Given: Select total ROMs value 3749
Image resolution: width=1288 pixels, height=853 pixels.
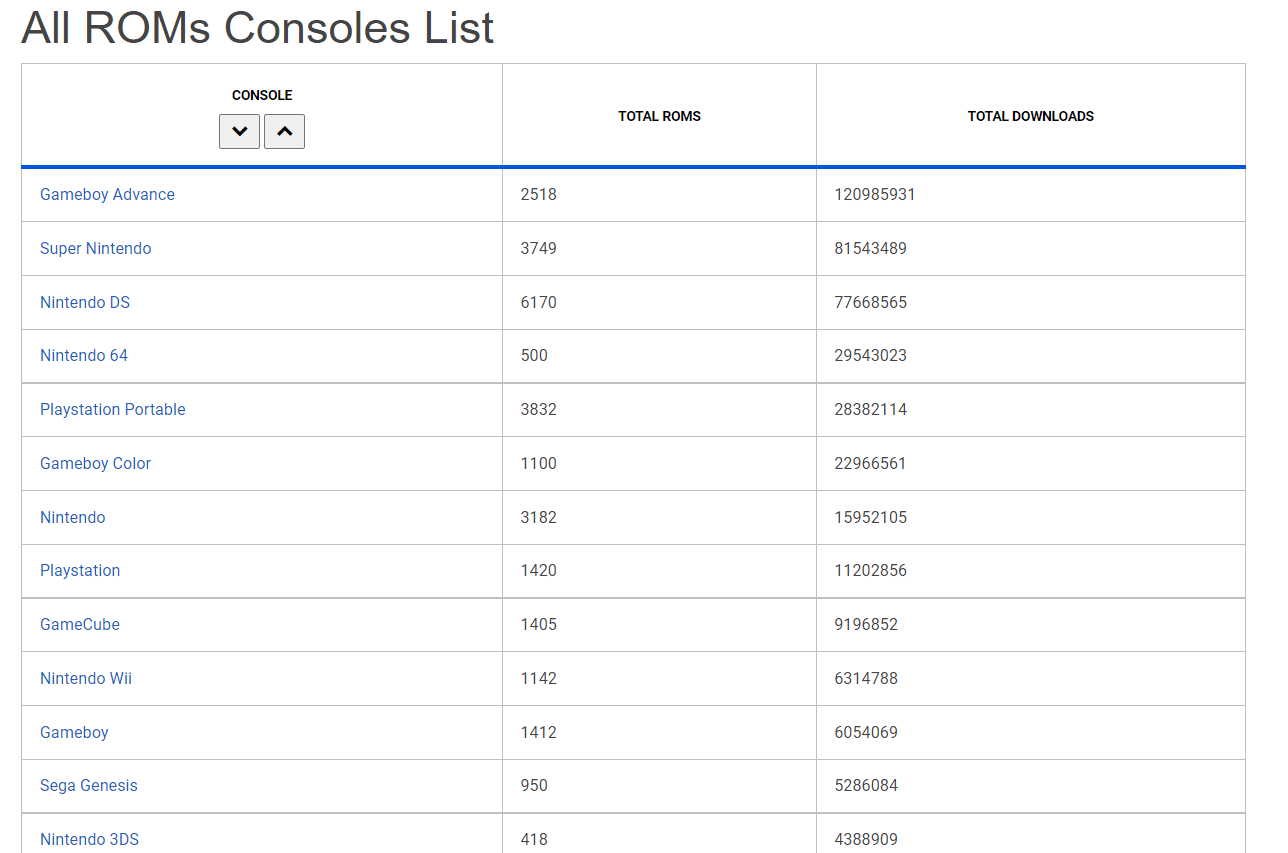Looking at the screenshot, I should [x=539, y=248].
